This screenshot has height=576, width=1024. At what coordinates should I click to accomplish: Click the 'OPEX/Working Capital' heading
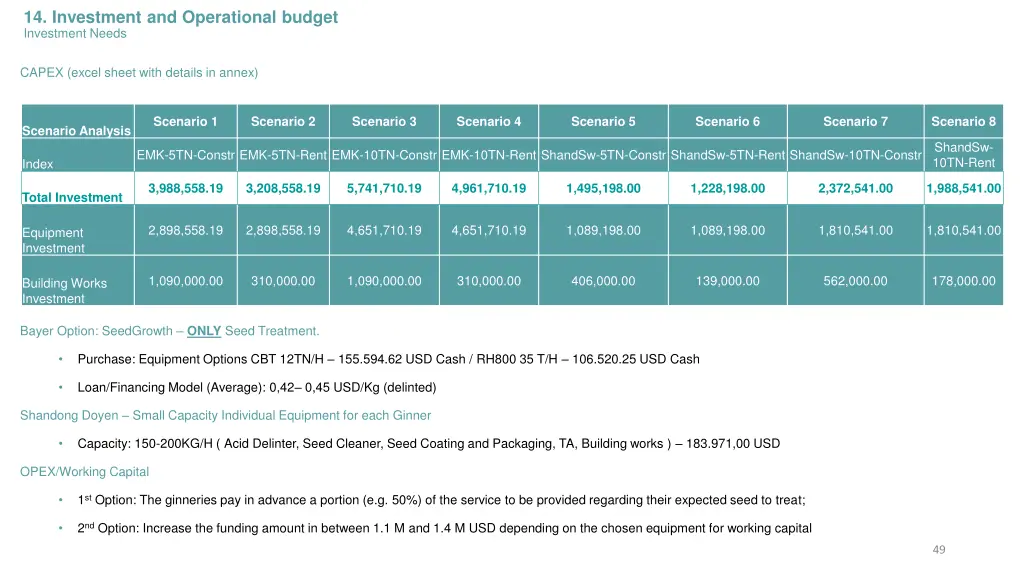tap(84, 472)
